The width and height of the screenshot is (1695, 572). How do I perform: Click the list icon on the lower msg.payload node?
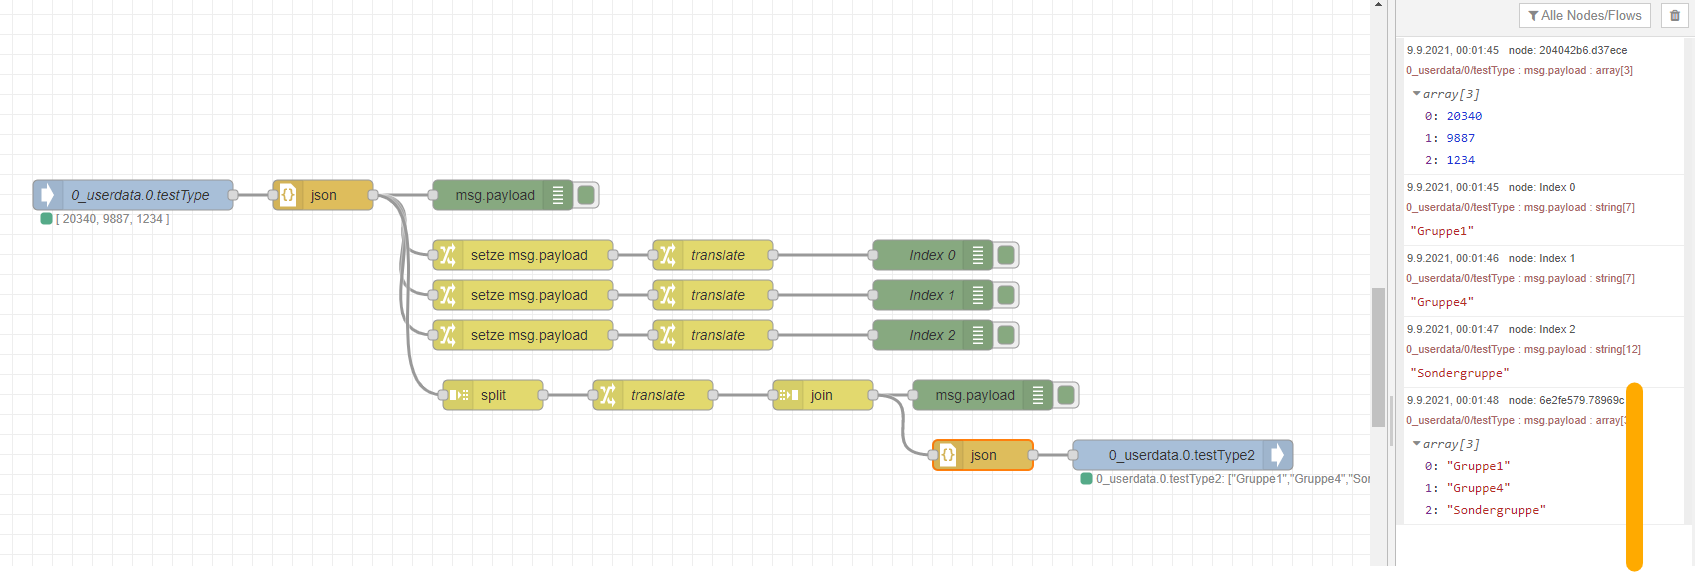[1038, 395]
